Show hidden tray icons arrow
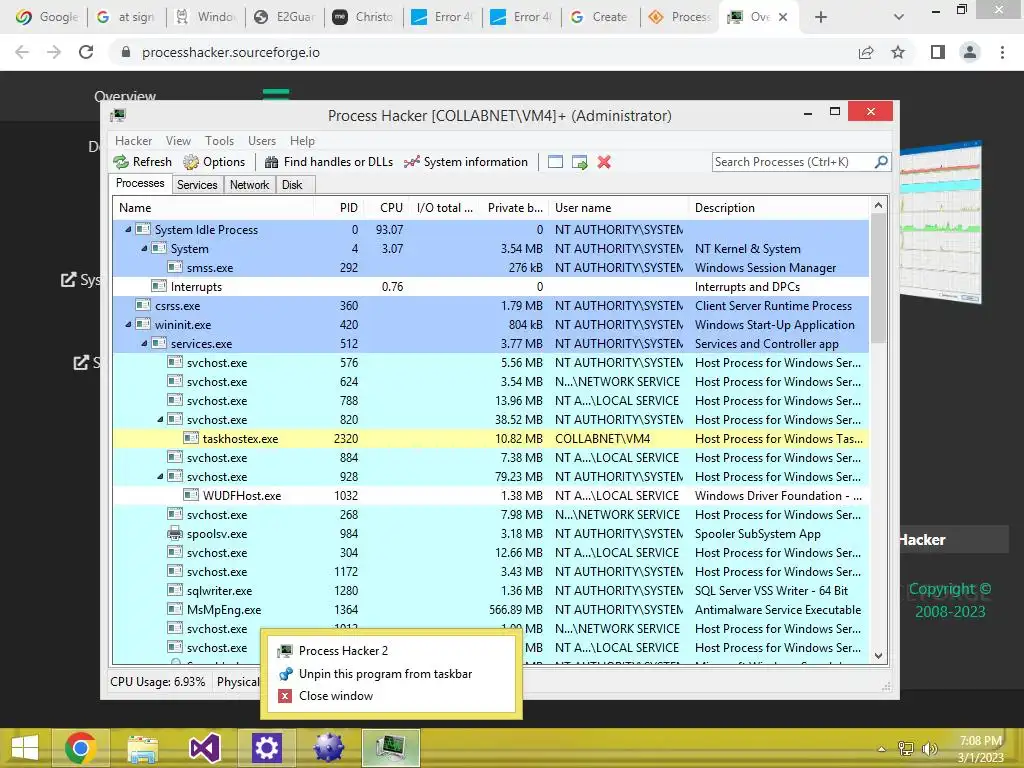This screenshot has height=768, width=1024. point(882,749)
